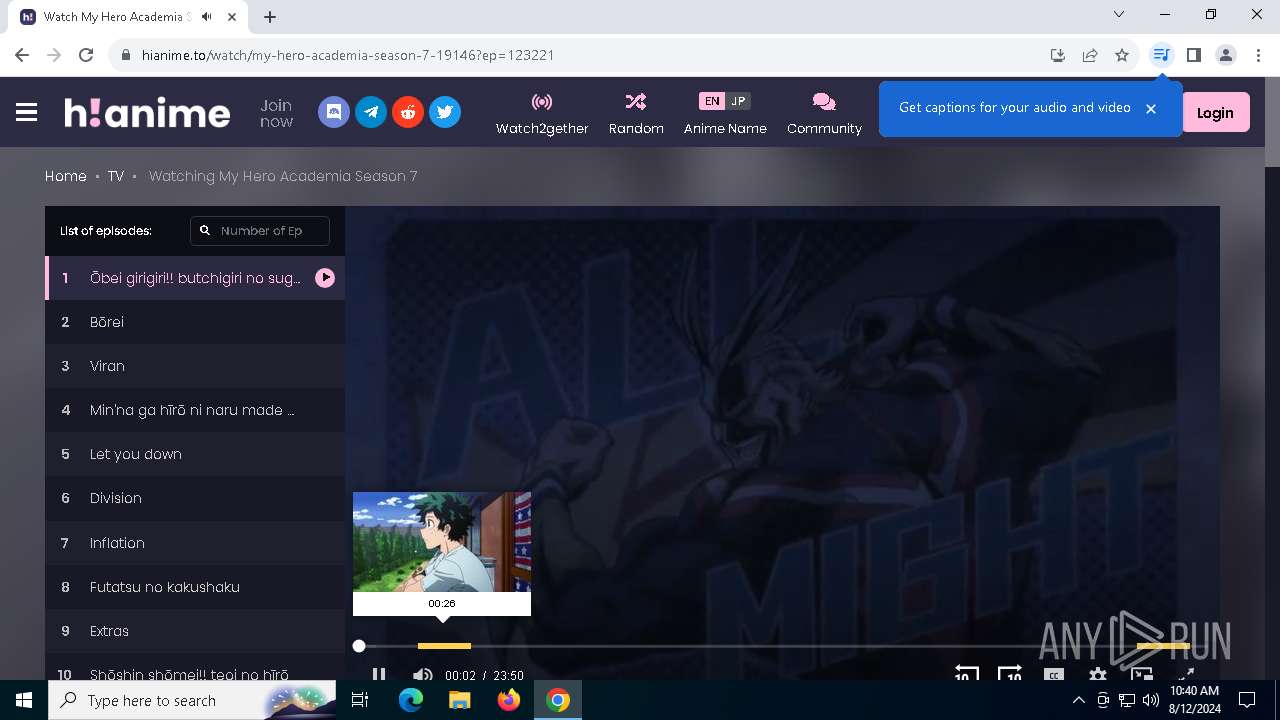
Task: Dismiss the captions tooltip
Action: coord(1151,108)
